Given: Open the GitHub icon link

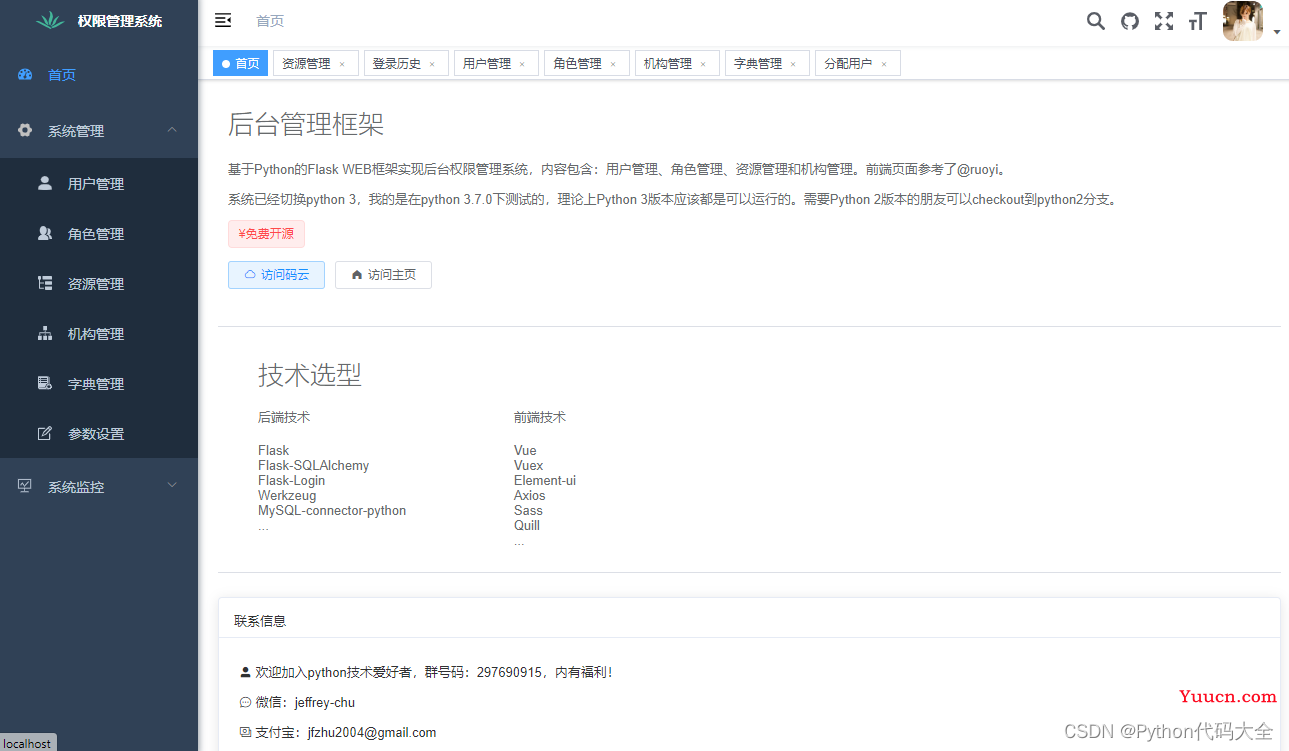Looking at the screenshot, I should (x=1130, y=21).
